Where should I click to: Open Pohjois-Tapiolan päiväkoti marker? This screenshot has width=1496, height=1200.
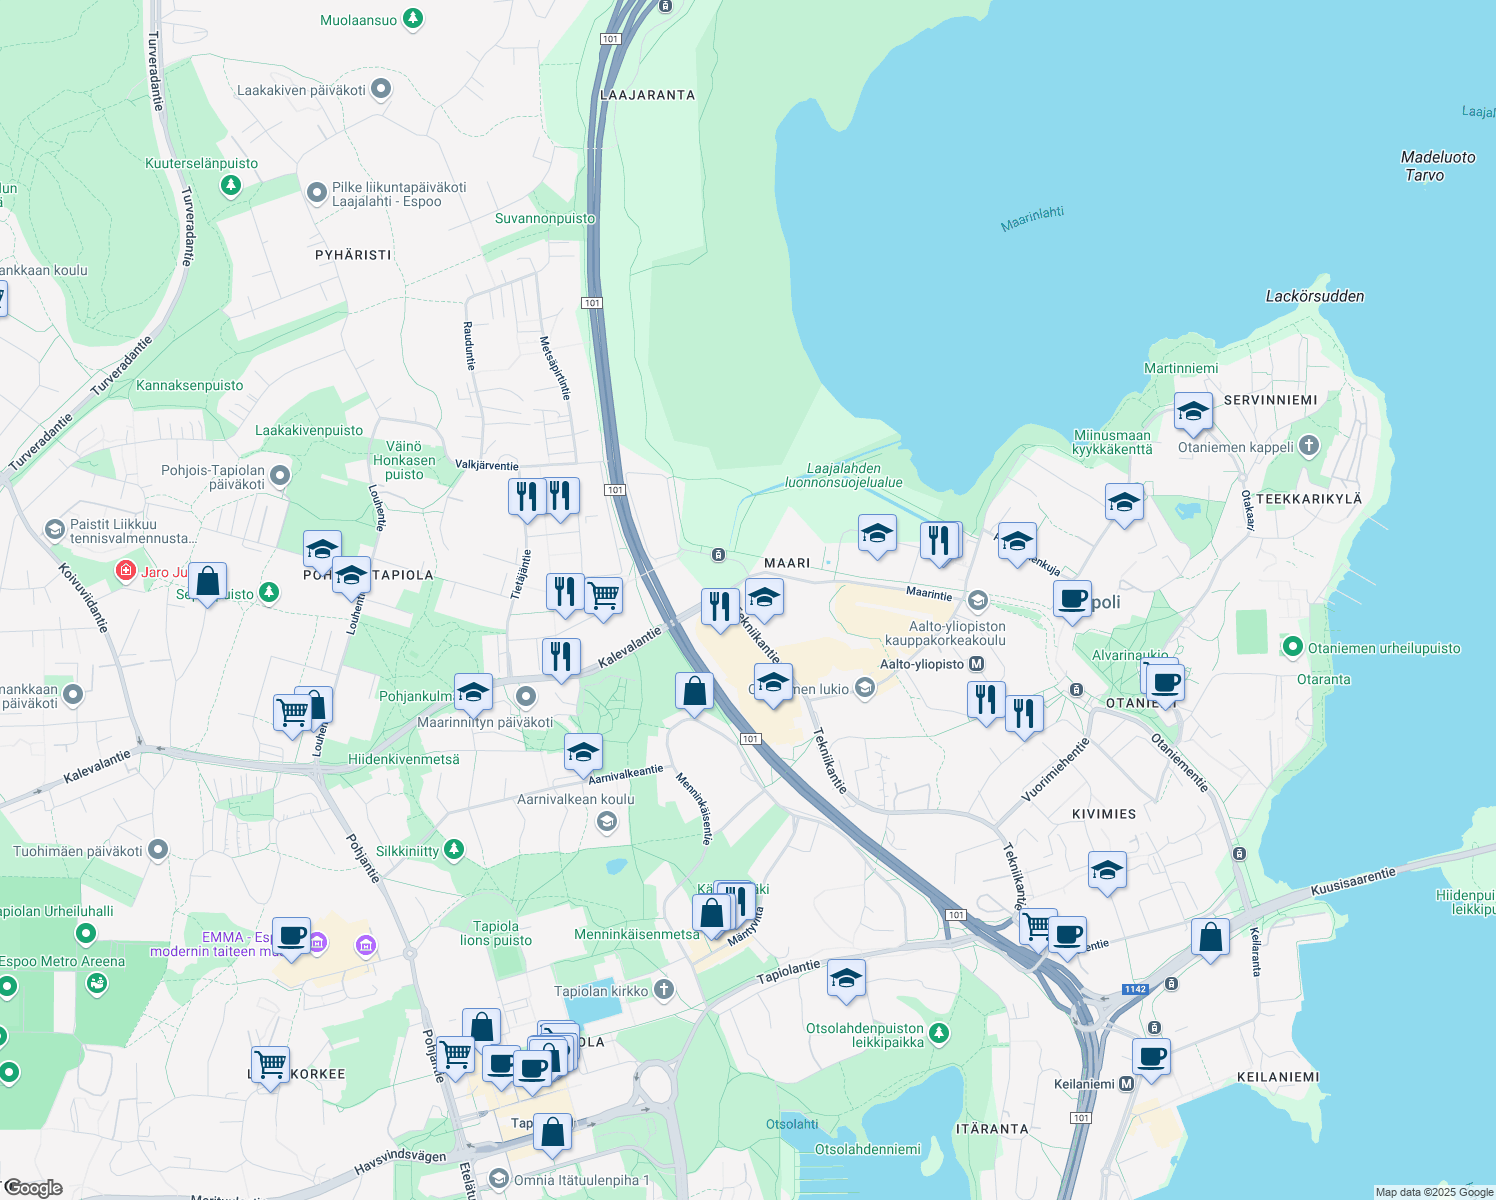point(280,475)
